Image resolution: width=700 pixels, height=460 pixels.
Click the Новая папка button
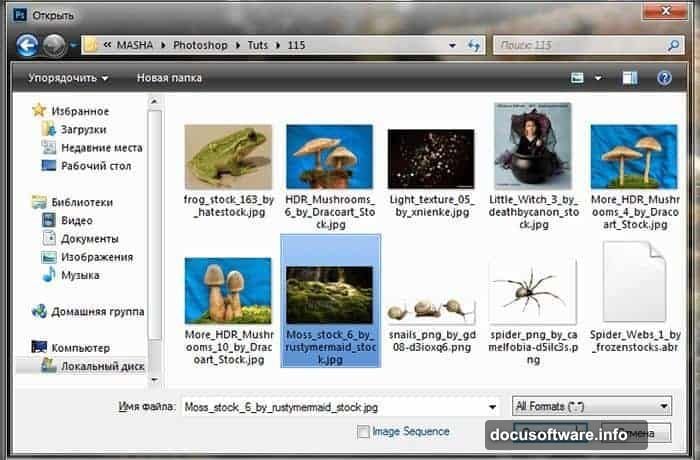point(169,77)
